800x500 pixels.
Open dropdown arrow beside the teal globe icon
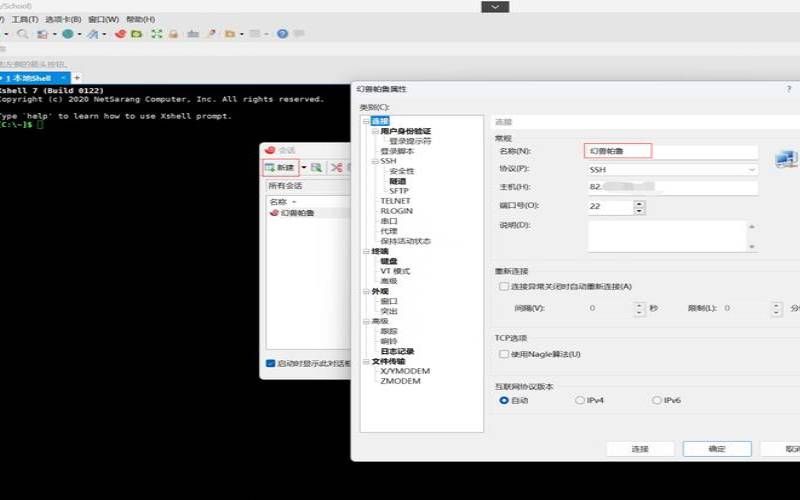(80, 34)
